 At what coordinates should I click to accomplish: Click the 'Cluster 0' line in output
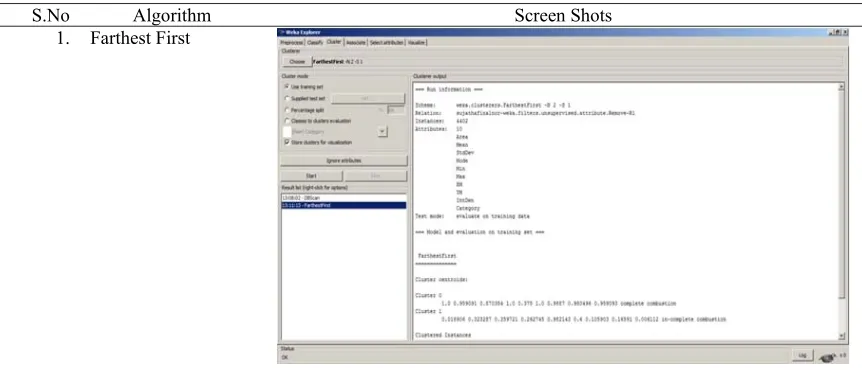[x=429, y=295]
